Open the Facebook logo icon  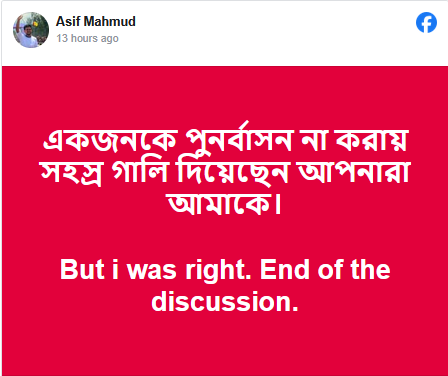tap(426, 23)
